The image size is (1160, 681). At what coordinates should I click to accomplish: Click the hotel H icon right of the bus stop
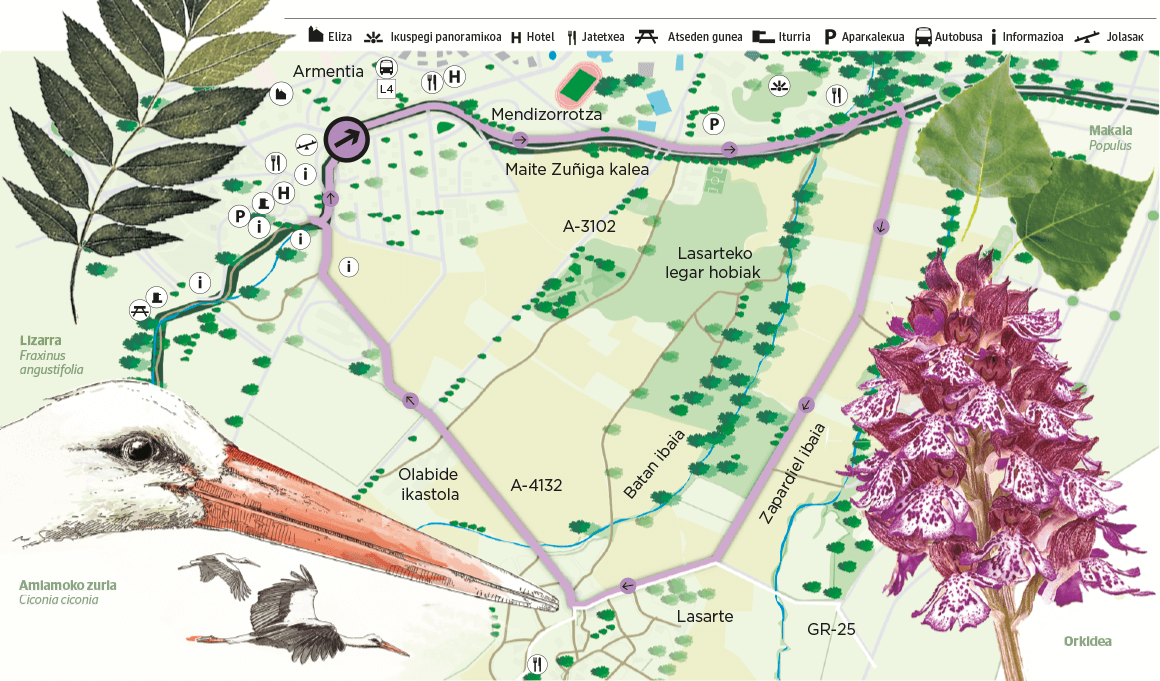pos(454,76)
